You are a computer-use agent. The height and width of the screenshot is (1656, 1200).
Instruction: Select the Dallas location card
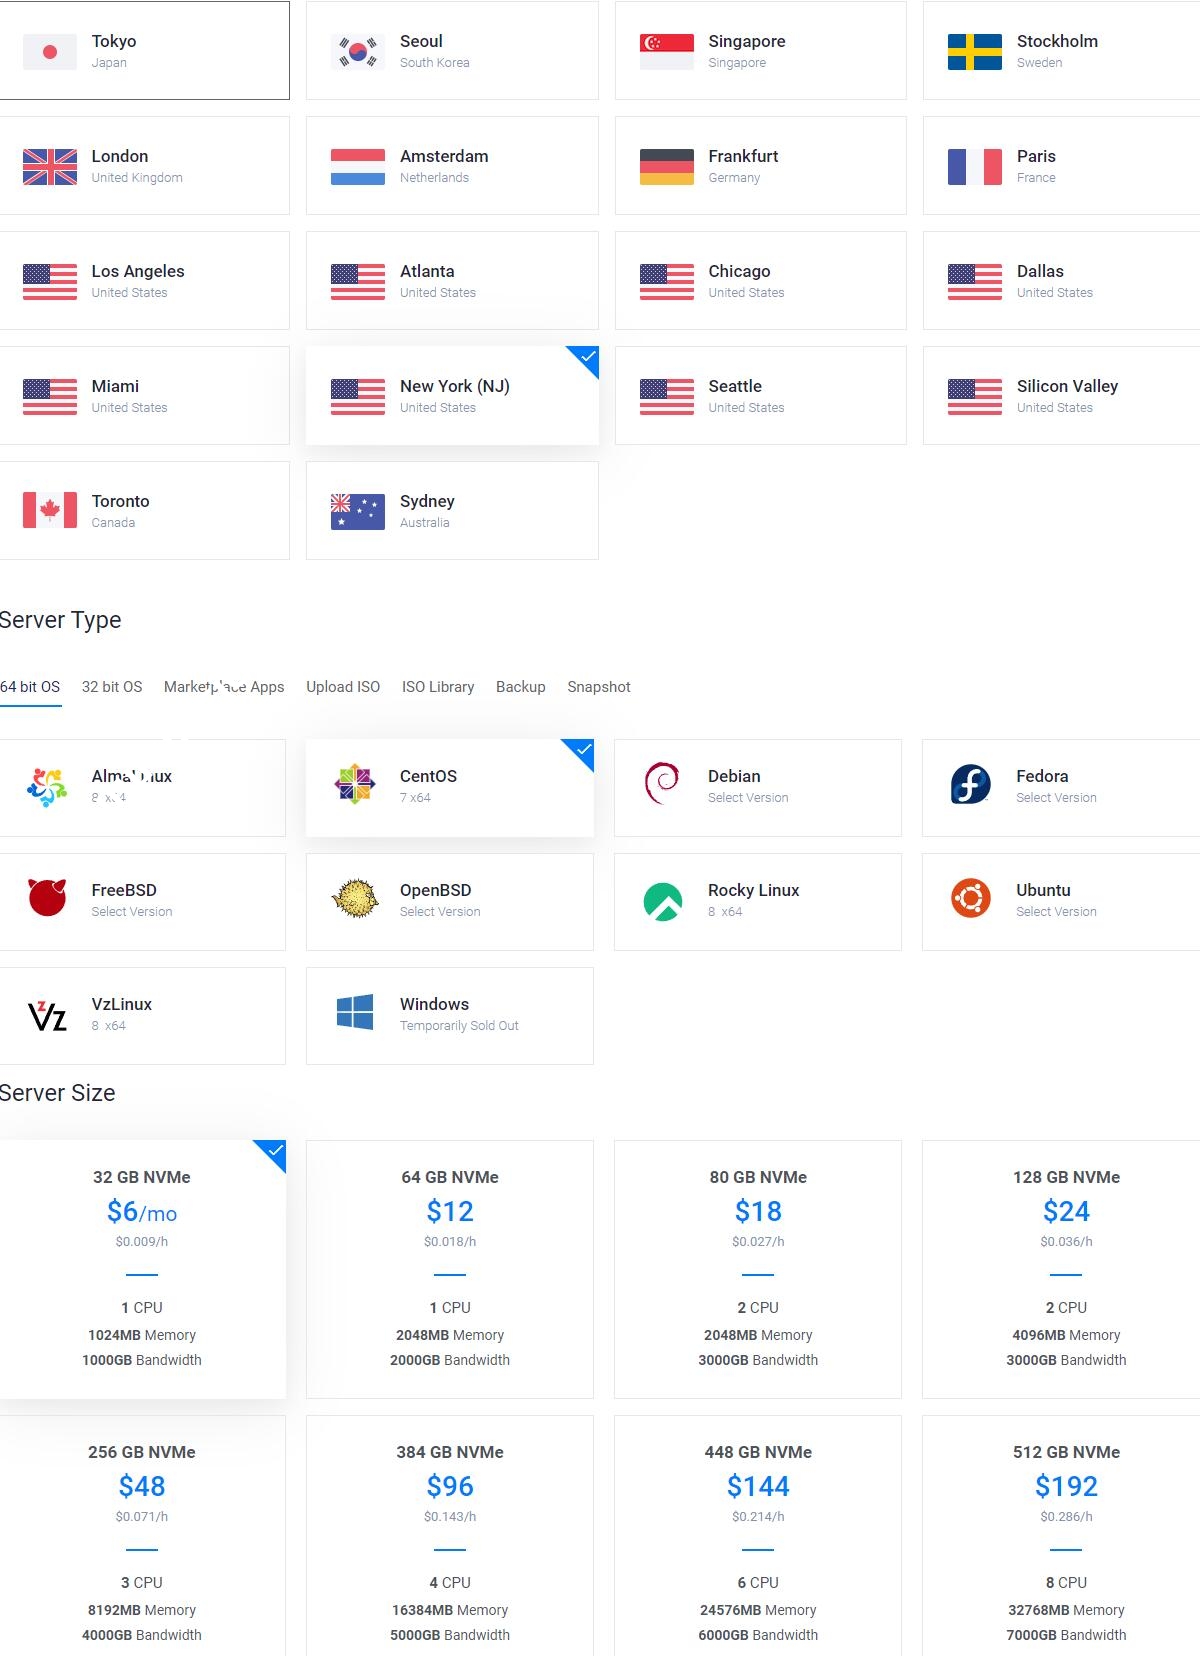1061,281
